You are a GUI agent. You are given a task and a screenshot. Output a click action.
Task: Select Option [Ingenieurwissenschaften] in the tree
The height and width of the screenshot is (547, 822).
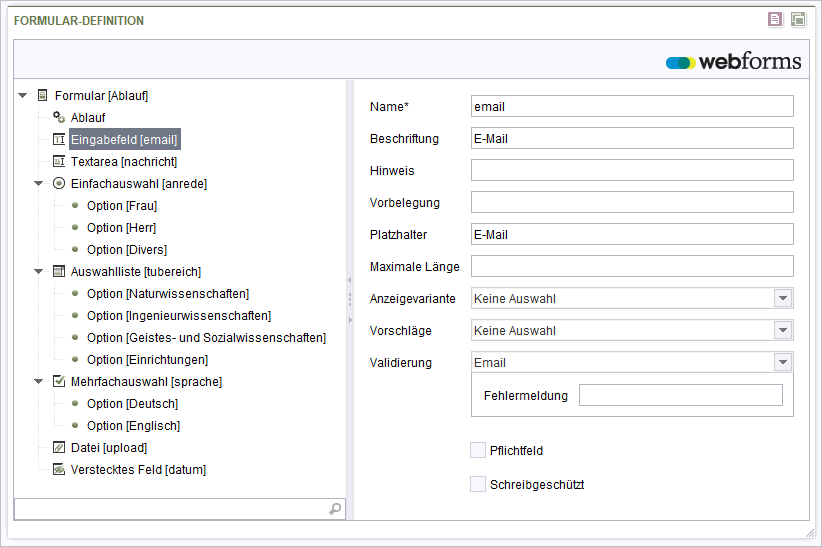(x=179, y=316)
